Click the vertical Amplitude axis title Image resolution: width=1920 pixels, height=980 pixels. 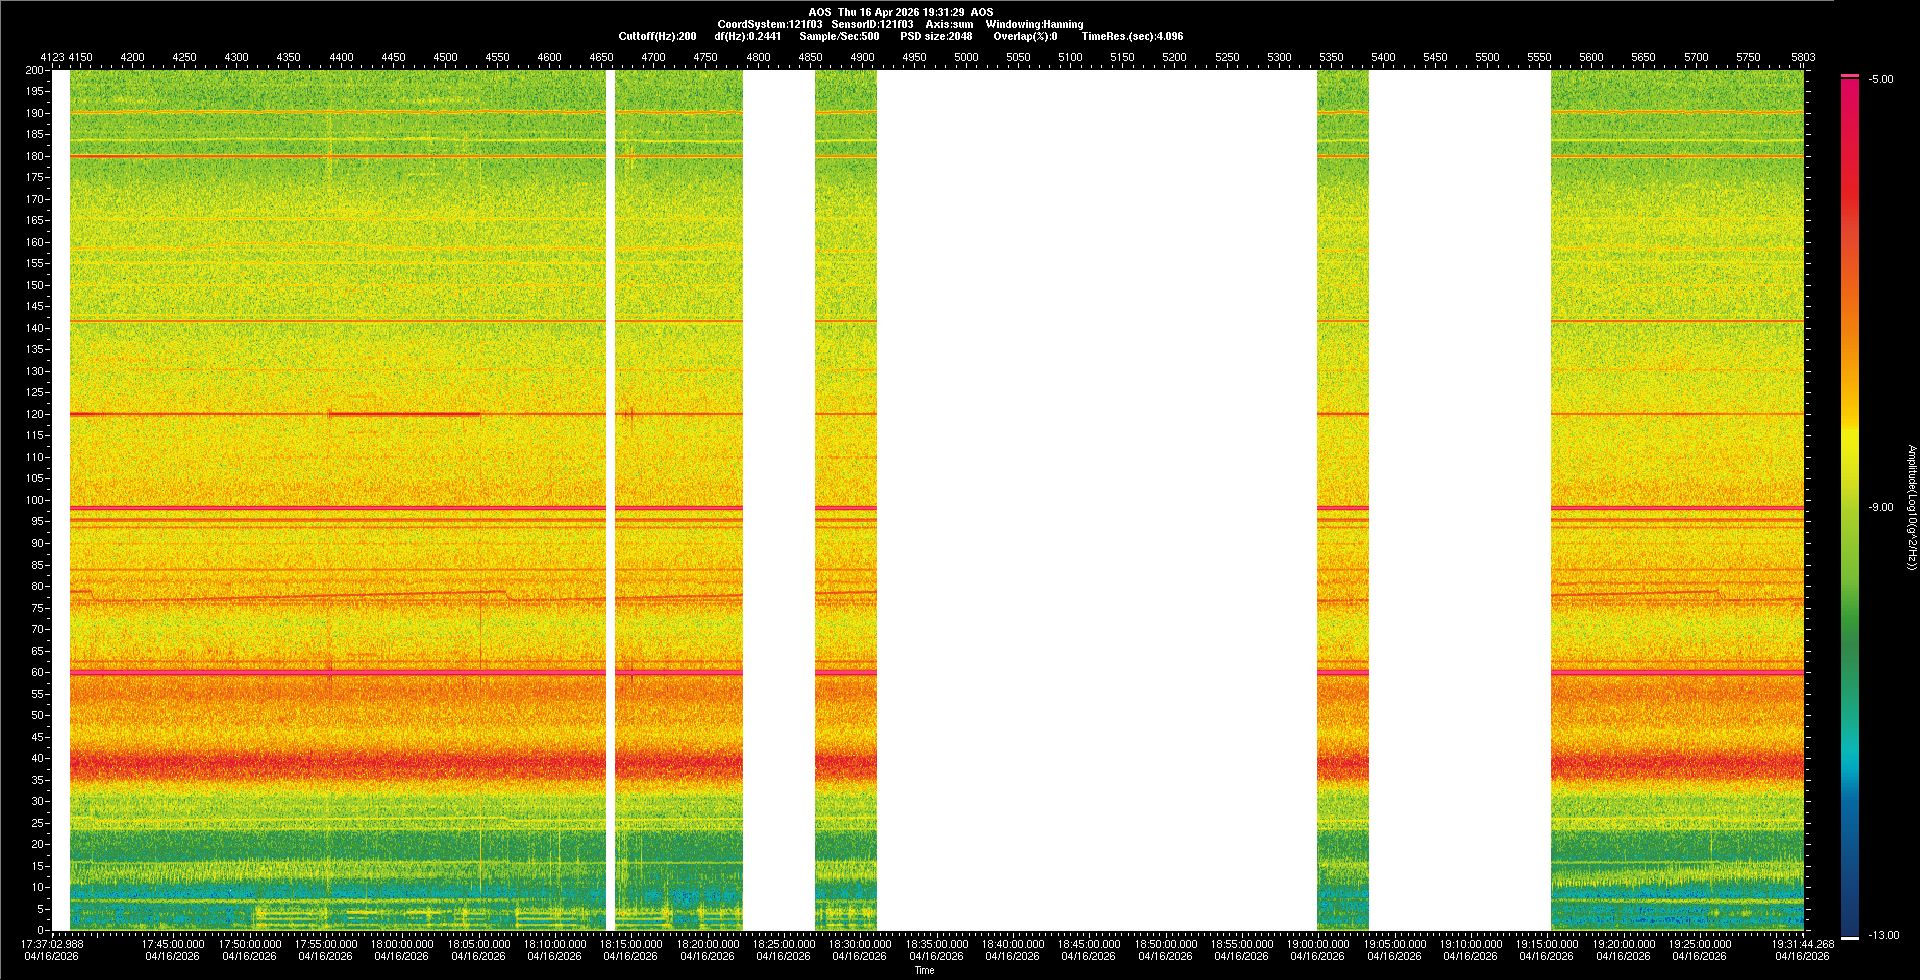[1911, 507]
